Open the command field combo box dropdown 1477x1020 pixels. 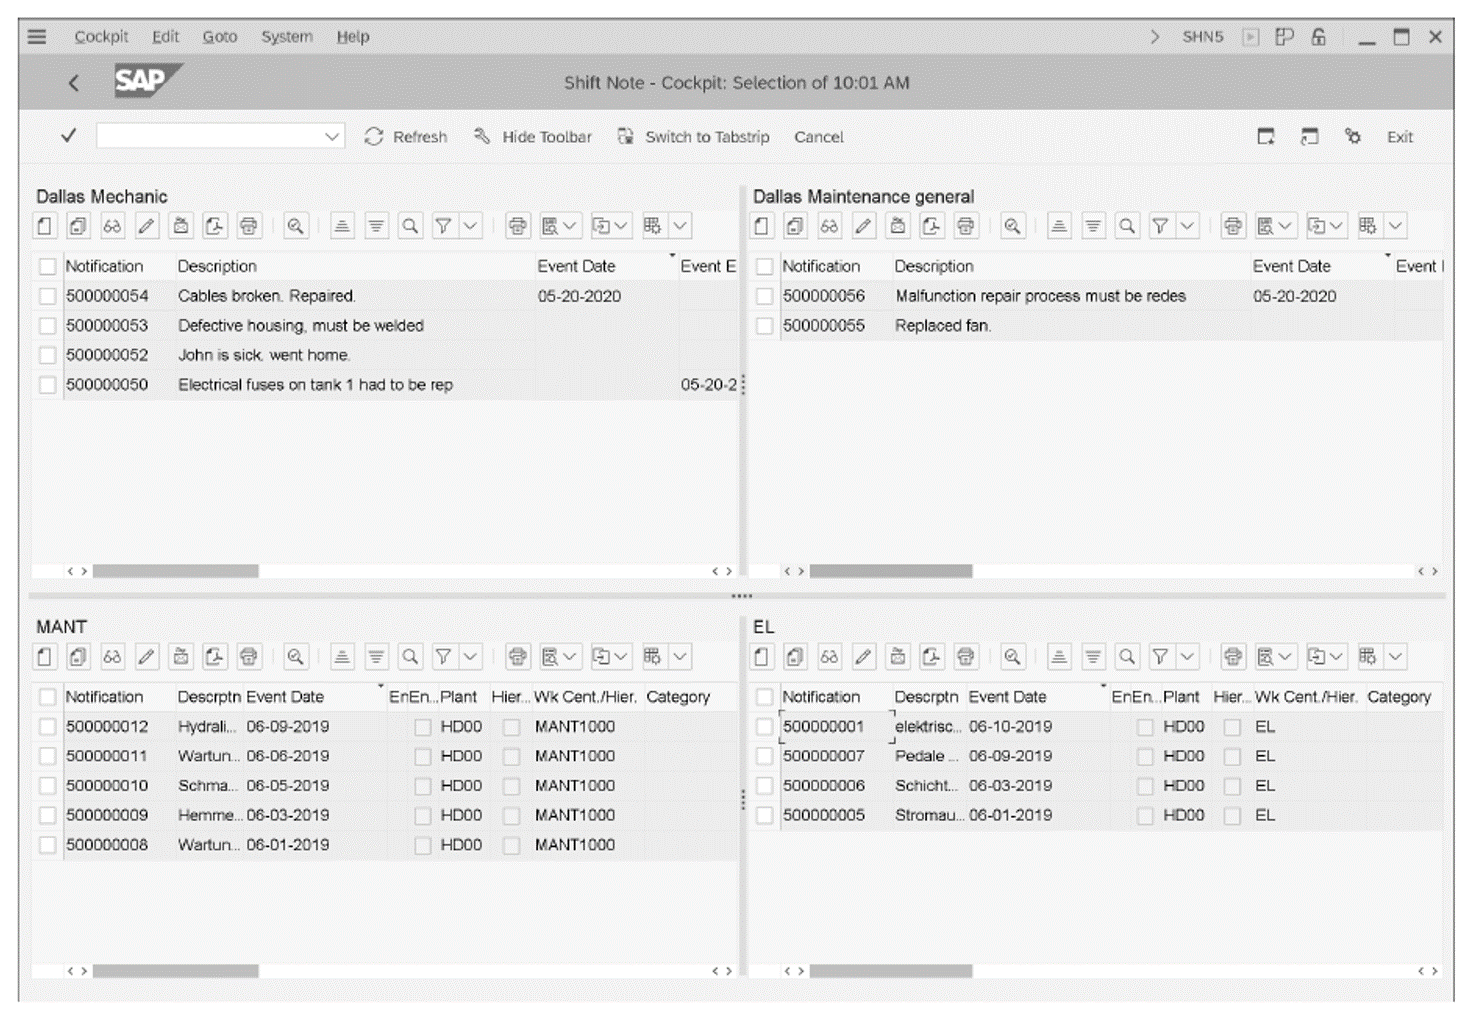click(x=331, y=137)
